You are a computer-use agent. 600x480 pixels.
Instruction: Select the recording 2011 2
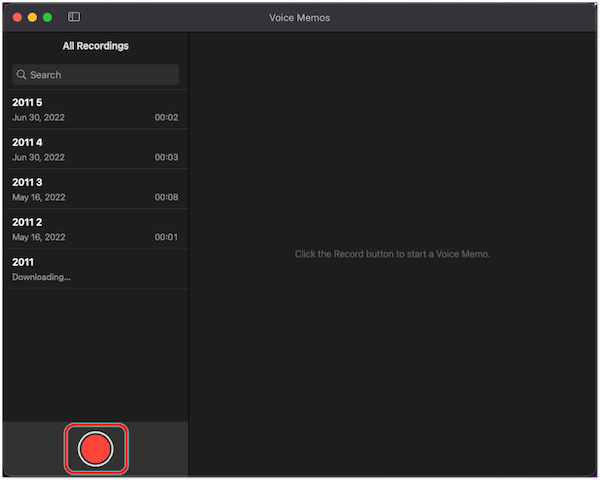point(96,229)
